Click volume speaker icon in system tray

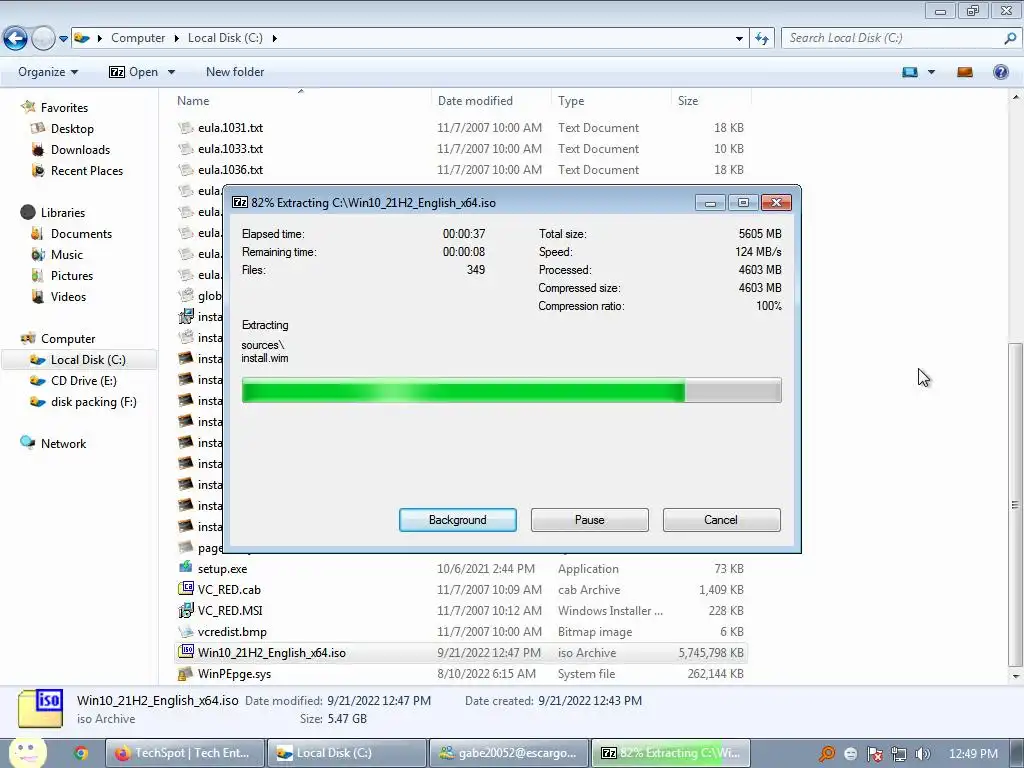point(923,754)
